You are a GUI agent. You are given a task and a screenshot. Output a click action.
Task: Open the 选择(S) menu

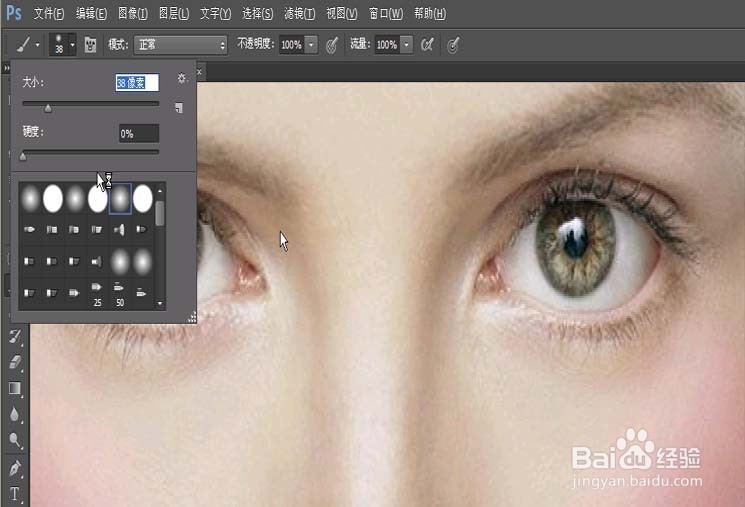pos(258,13)
